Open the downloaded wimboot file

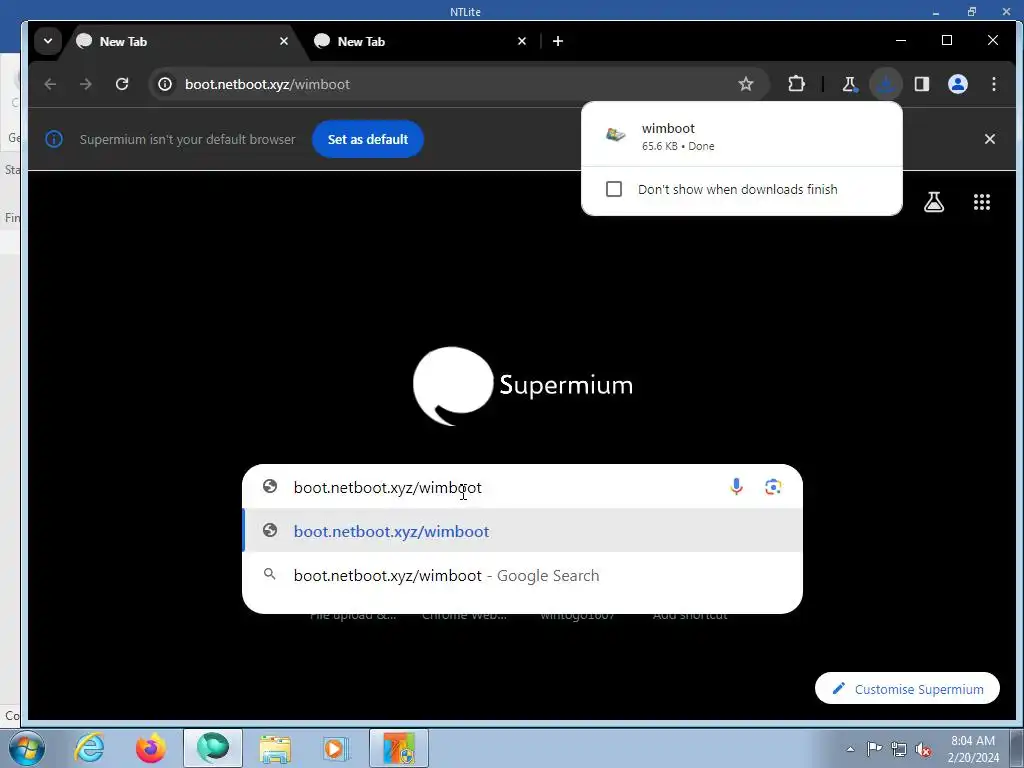coord(742,136)
